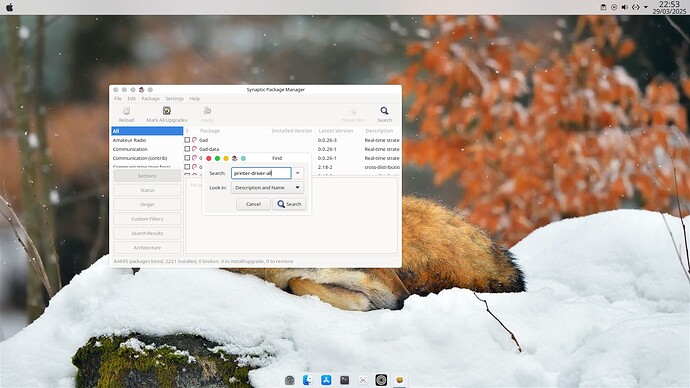690x388 pixels.
Task: Open the Package menu
Action: click(150, 99)
